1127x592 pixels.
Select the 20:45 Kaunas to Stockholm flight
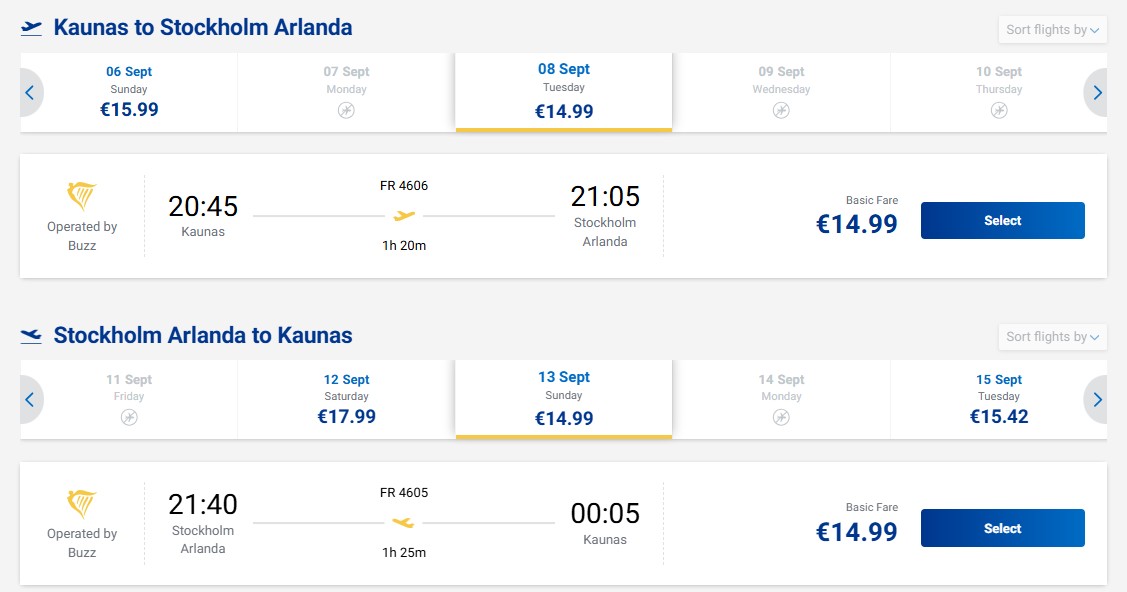pyautogui.click(x=1003, y=221)
